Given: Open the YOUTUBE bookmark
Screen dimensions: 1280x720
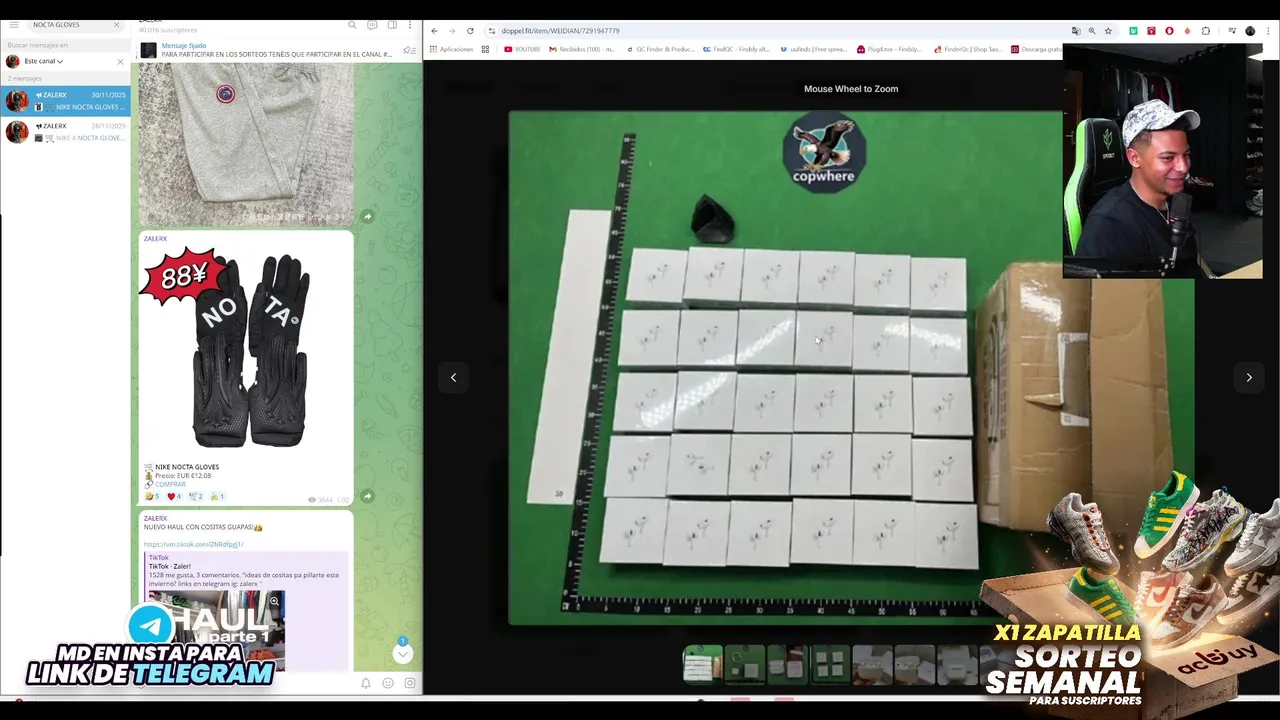Looking at the screenshot, I should pos(522,49).
